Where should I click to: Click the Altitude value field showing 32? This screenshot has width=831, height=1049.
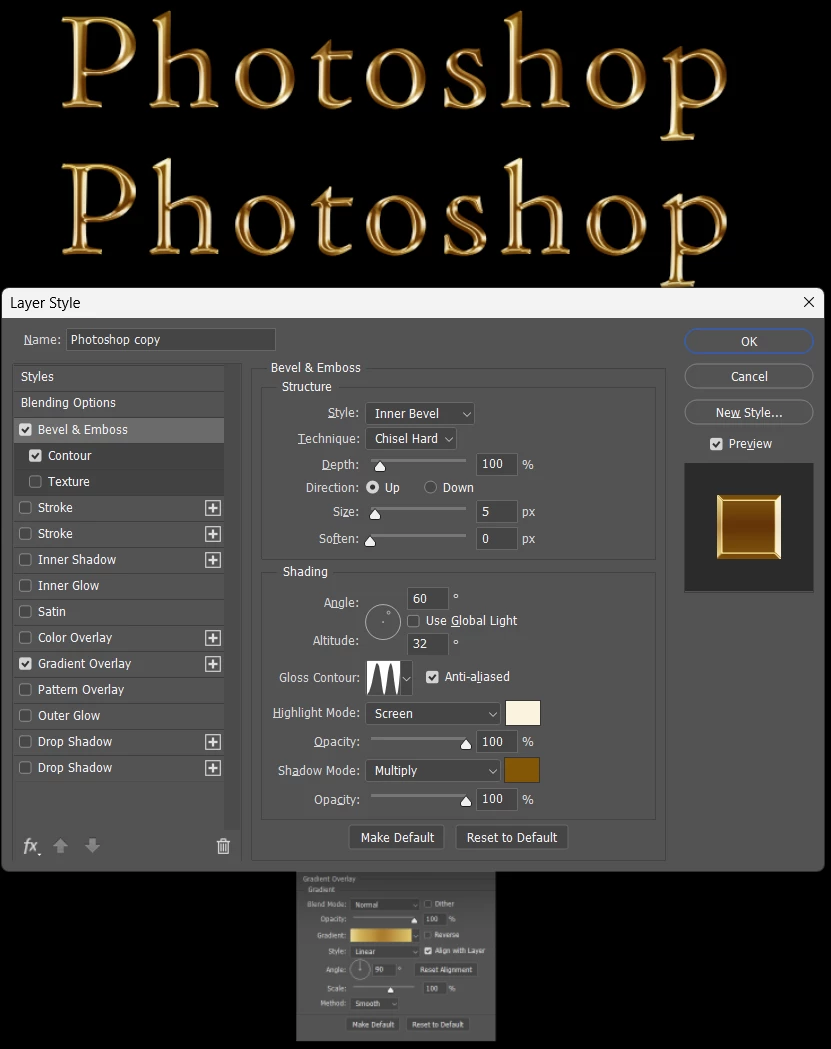[428, 644]
